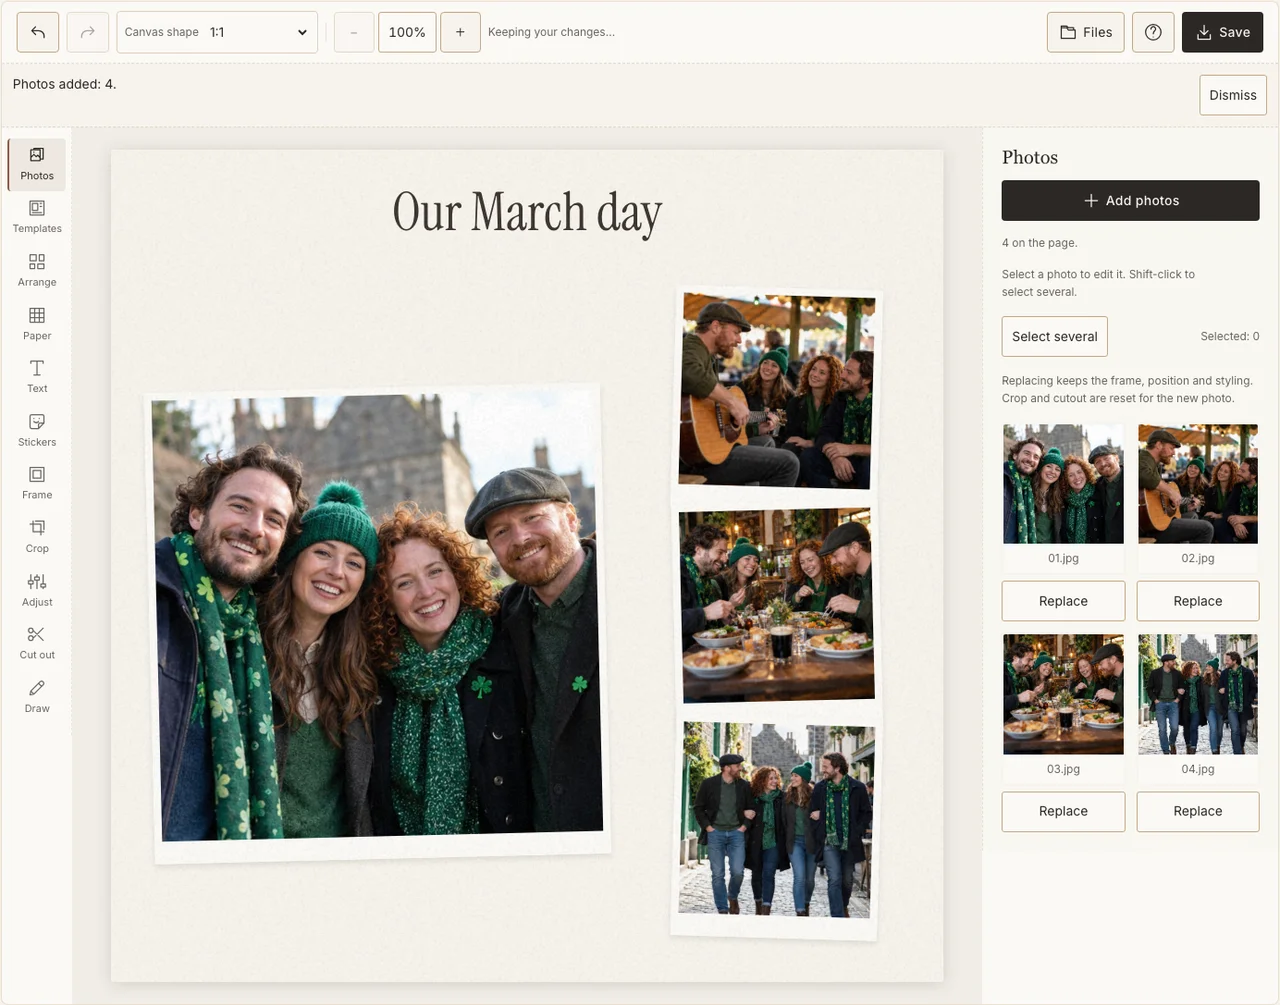1280x1005 pixels.
Task: Zoom in with the plus button
Action: (460, 32)
